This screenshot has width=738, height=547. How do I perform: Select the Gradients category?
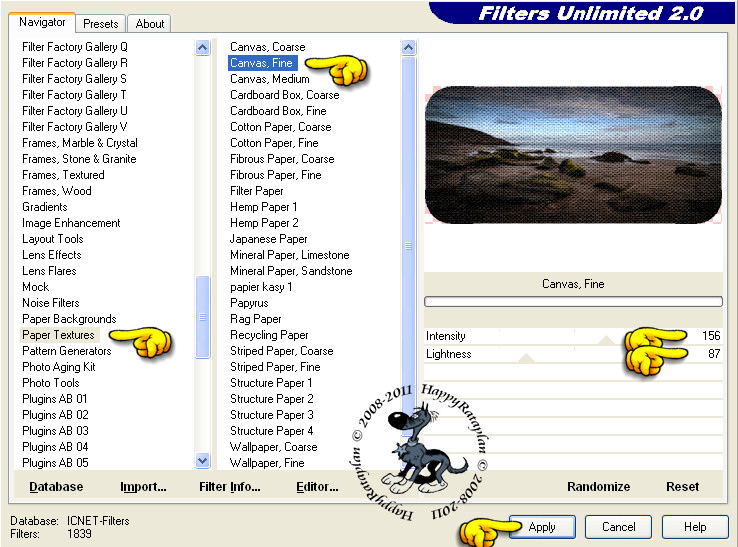[x=45, y=207]
